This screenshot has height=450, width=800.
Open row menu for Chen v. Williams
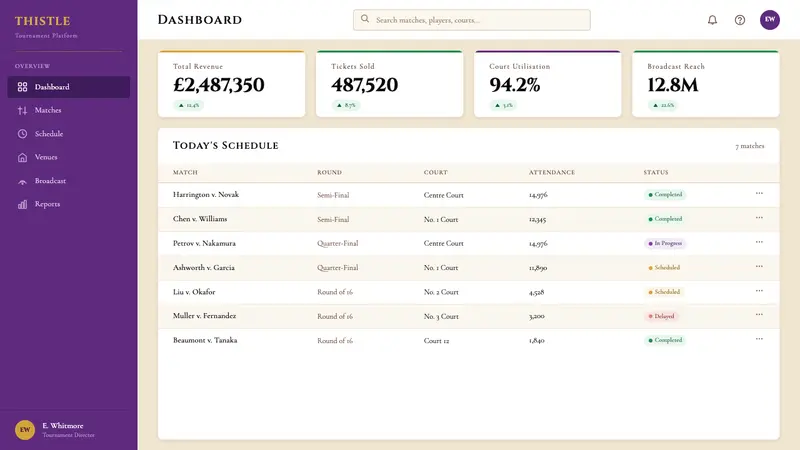759,218
